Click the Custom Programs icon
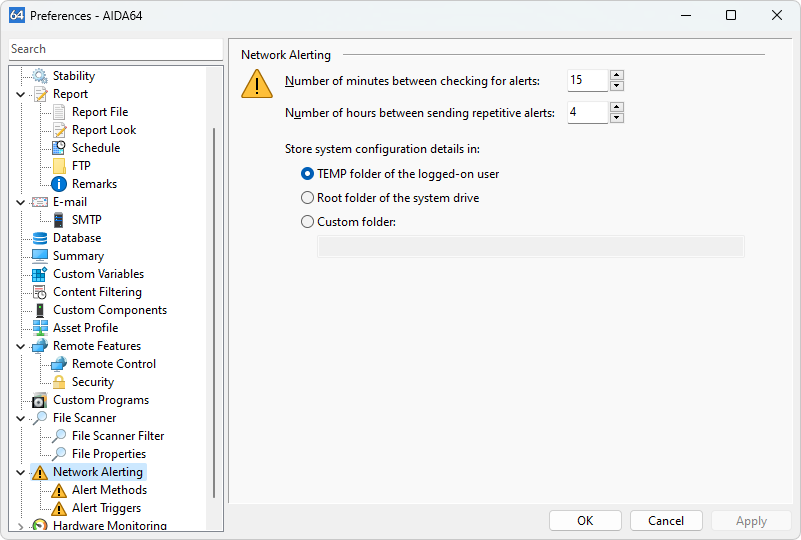The width and height of the screenshot is (801, 540). 40,400
